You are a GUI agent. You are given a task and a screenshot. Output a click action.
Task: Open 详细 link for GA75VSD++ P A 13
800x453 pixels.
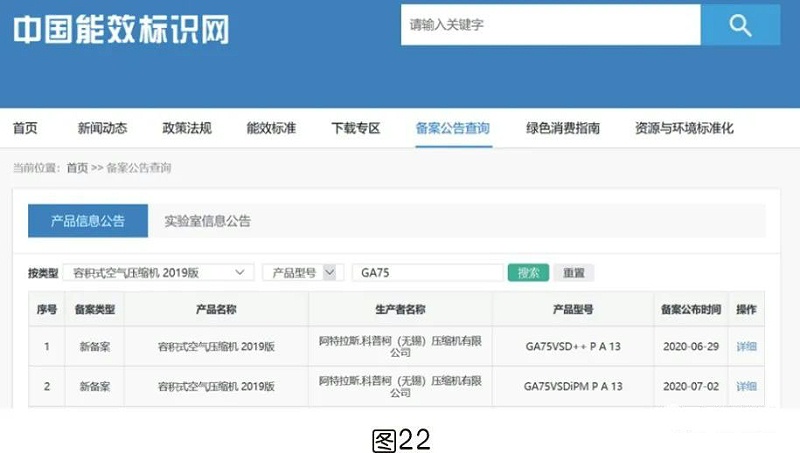[x=746, y=346]
